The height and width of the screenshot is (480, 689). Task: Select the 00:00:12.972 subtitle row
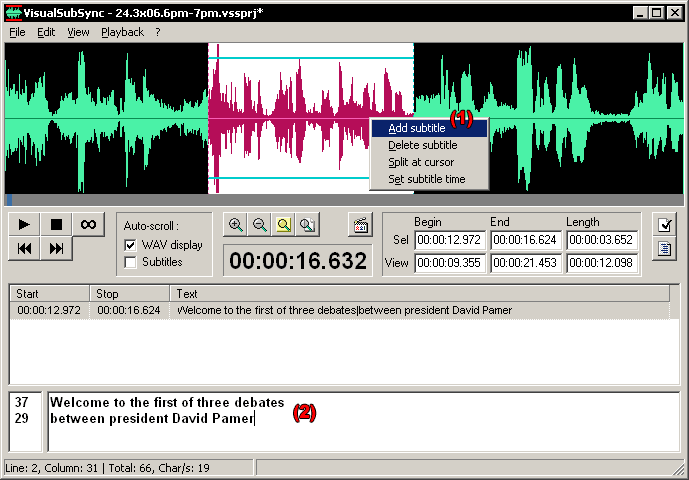[50, 310]
